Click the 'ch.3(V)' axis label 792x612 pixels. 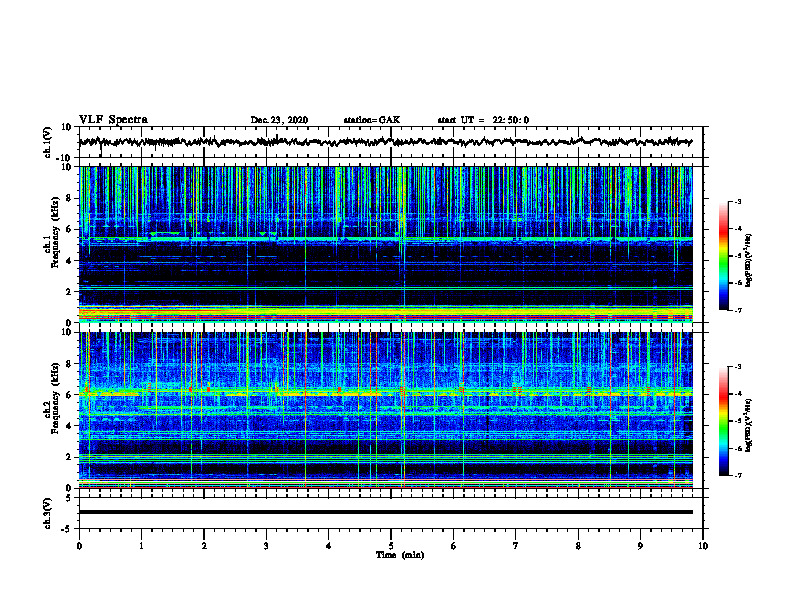48,513
